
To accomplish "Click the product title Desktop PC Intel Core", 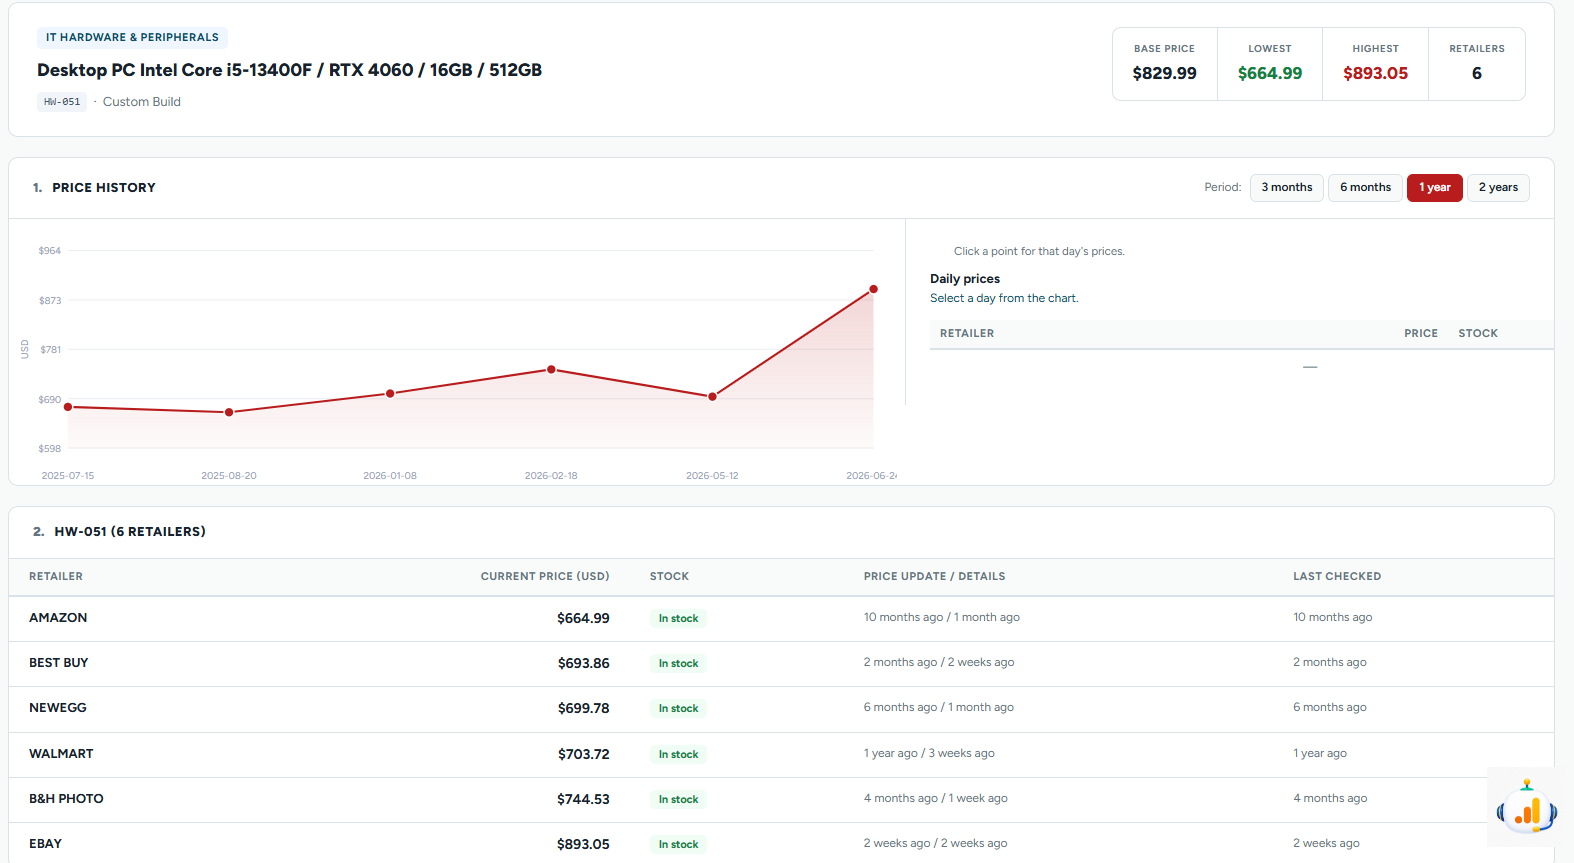I will pos(290,70).
